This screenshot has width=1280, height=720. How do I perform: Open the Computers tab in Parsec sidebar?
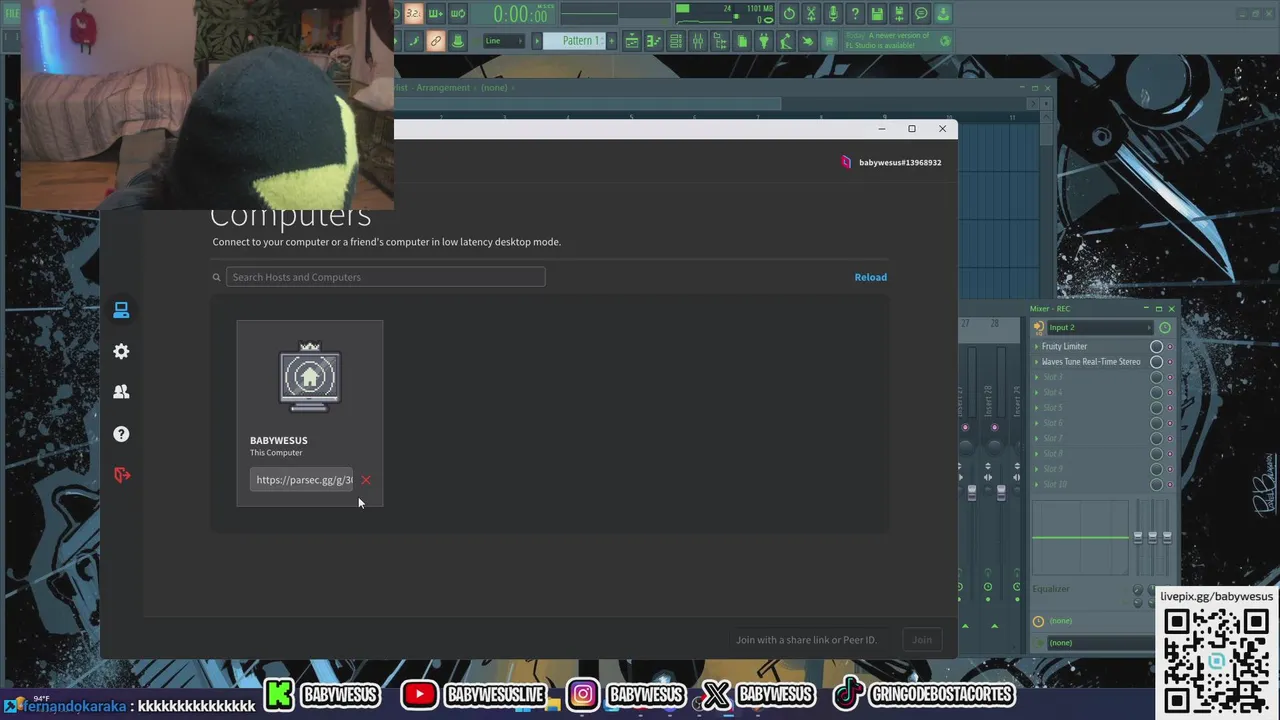click(x=121, y=310)
